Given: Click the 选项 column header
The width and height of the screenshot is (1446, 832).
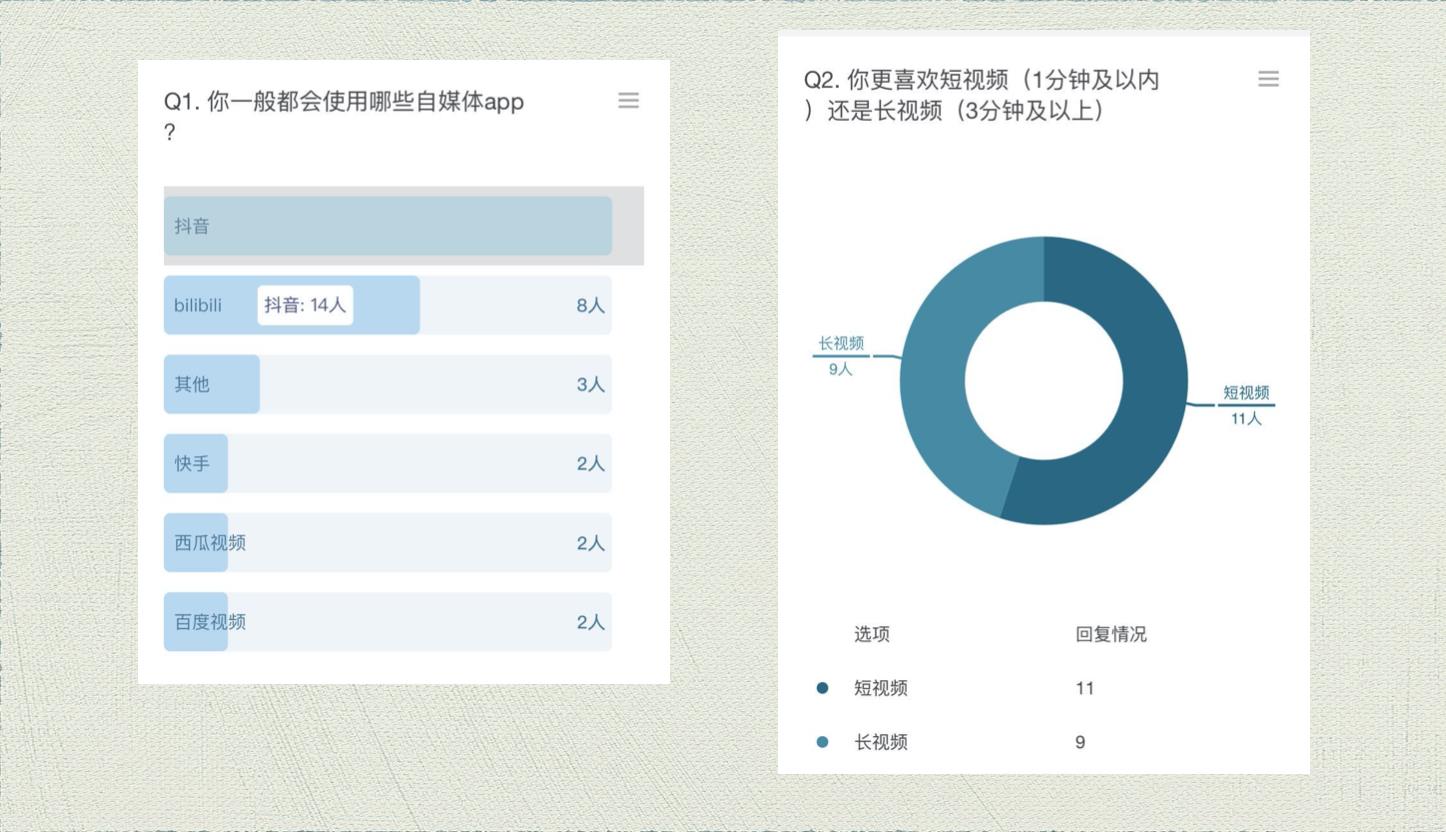Looking at the screenshot, I should [x=872, y=634].
